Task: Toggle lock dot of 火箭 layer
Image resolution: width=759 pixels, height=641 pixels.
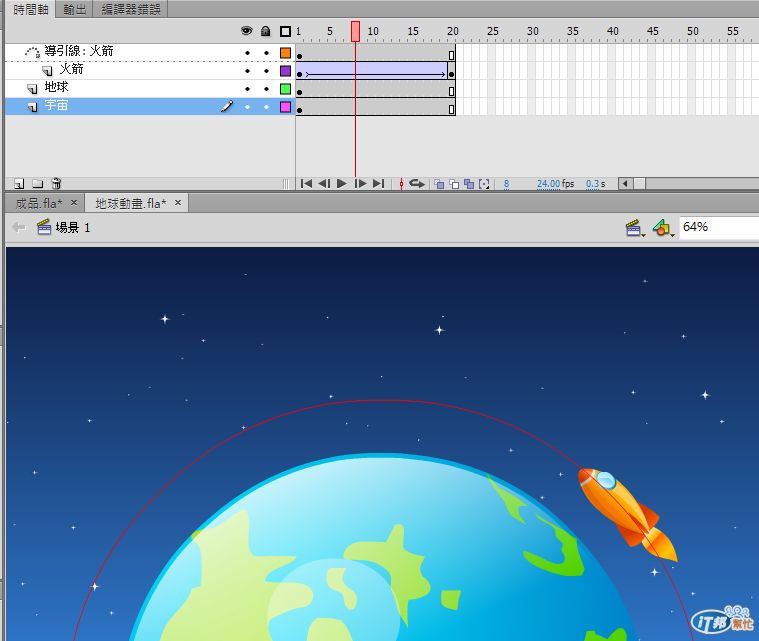Action: click(266, 71)
